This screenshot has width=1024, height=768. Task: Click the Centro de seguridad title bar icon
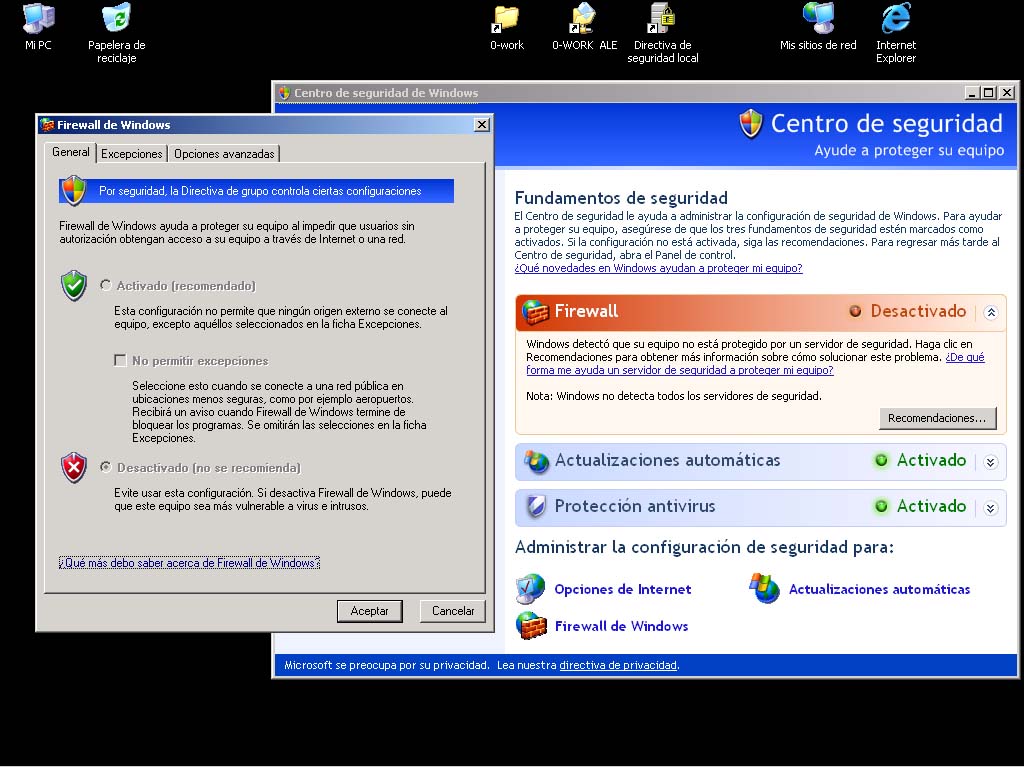[x=284, y=93]
